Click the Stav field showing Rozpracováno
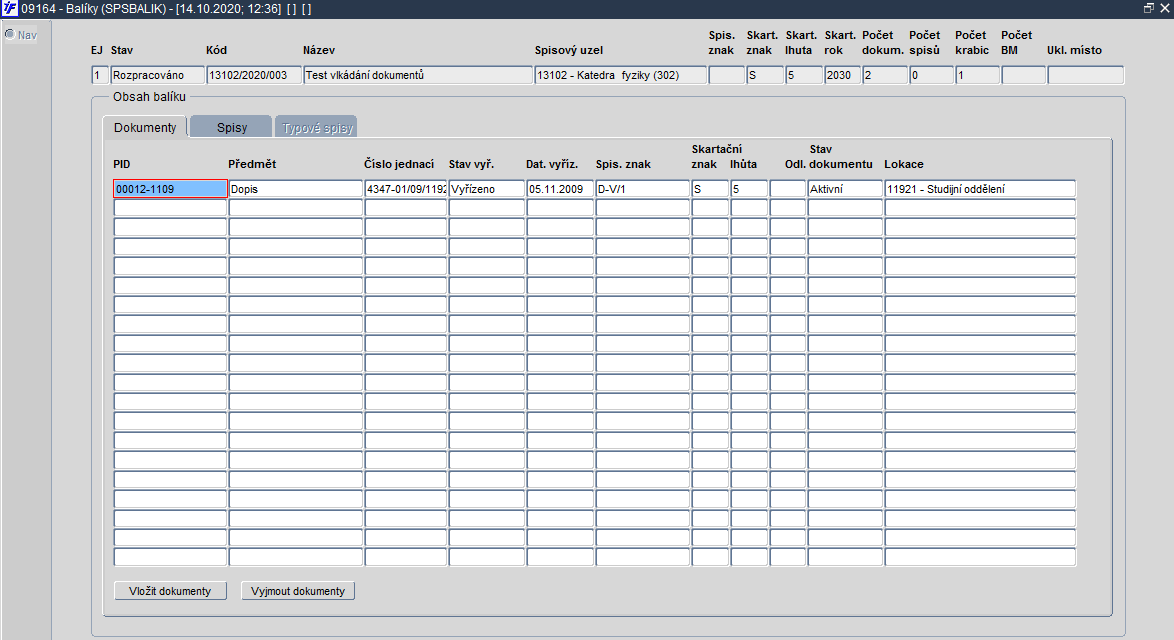The image size is (1174, 640). click(x=157, y=75)
